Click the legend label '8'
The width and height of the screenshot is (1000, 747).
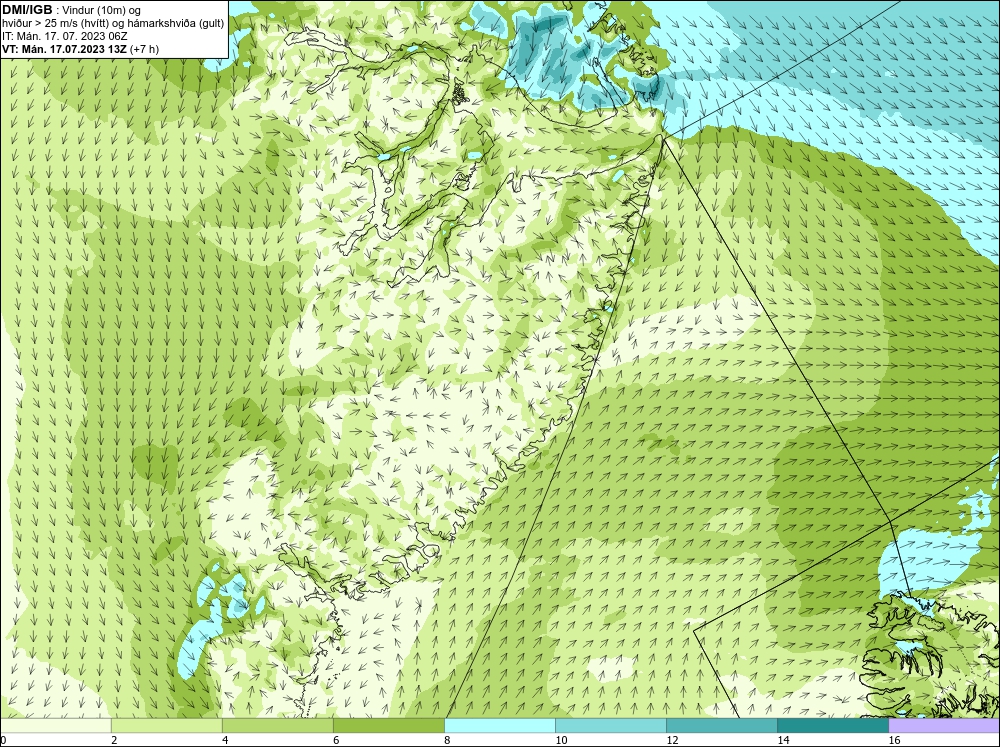pyautogui.click(x=447, y=740)
